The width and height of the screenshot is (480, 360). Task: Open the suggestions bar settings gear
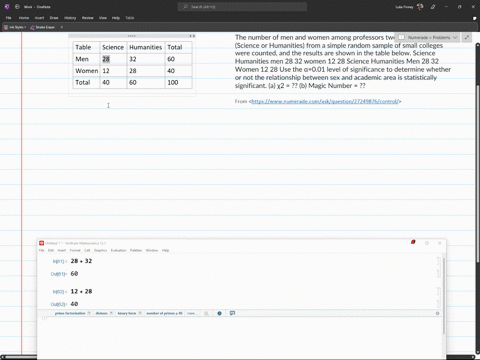pos(437,313)
